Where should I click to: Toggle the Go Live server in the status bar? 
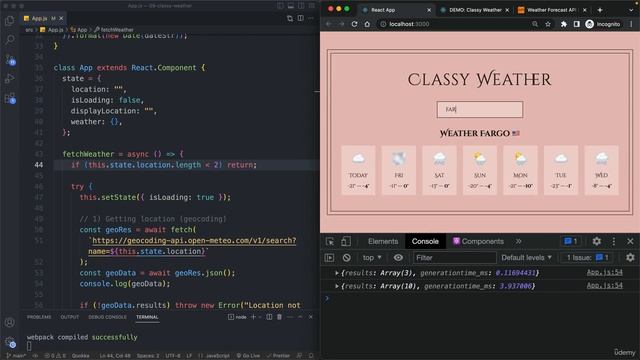[x=248, y=356]
